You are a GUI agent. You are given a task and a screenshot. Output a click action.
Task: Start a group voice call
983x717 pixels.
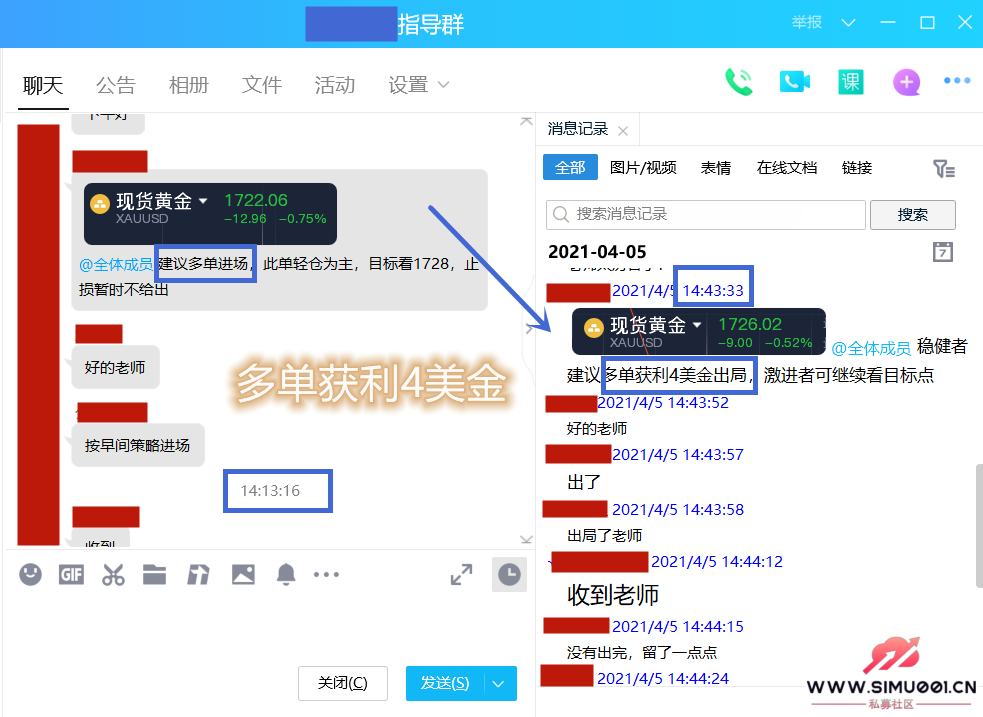coord(739,82)
